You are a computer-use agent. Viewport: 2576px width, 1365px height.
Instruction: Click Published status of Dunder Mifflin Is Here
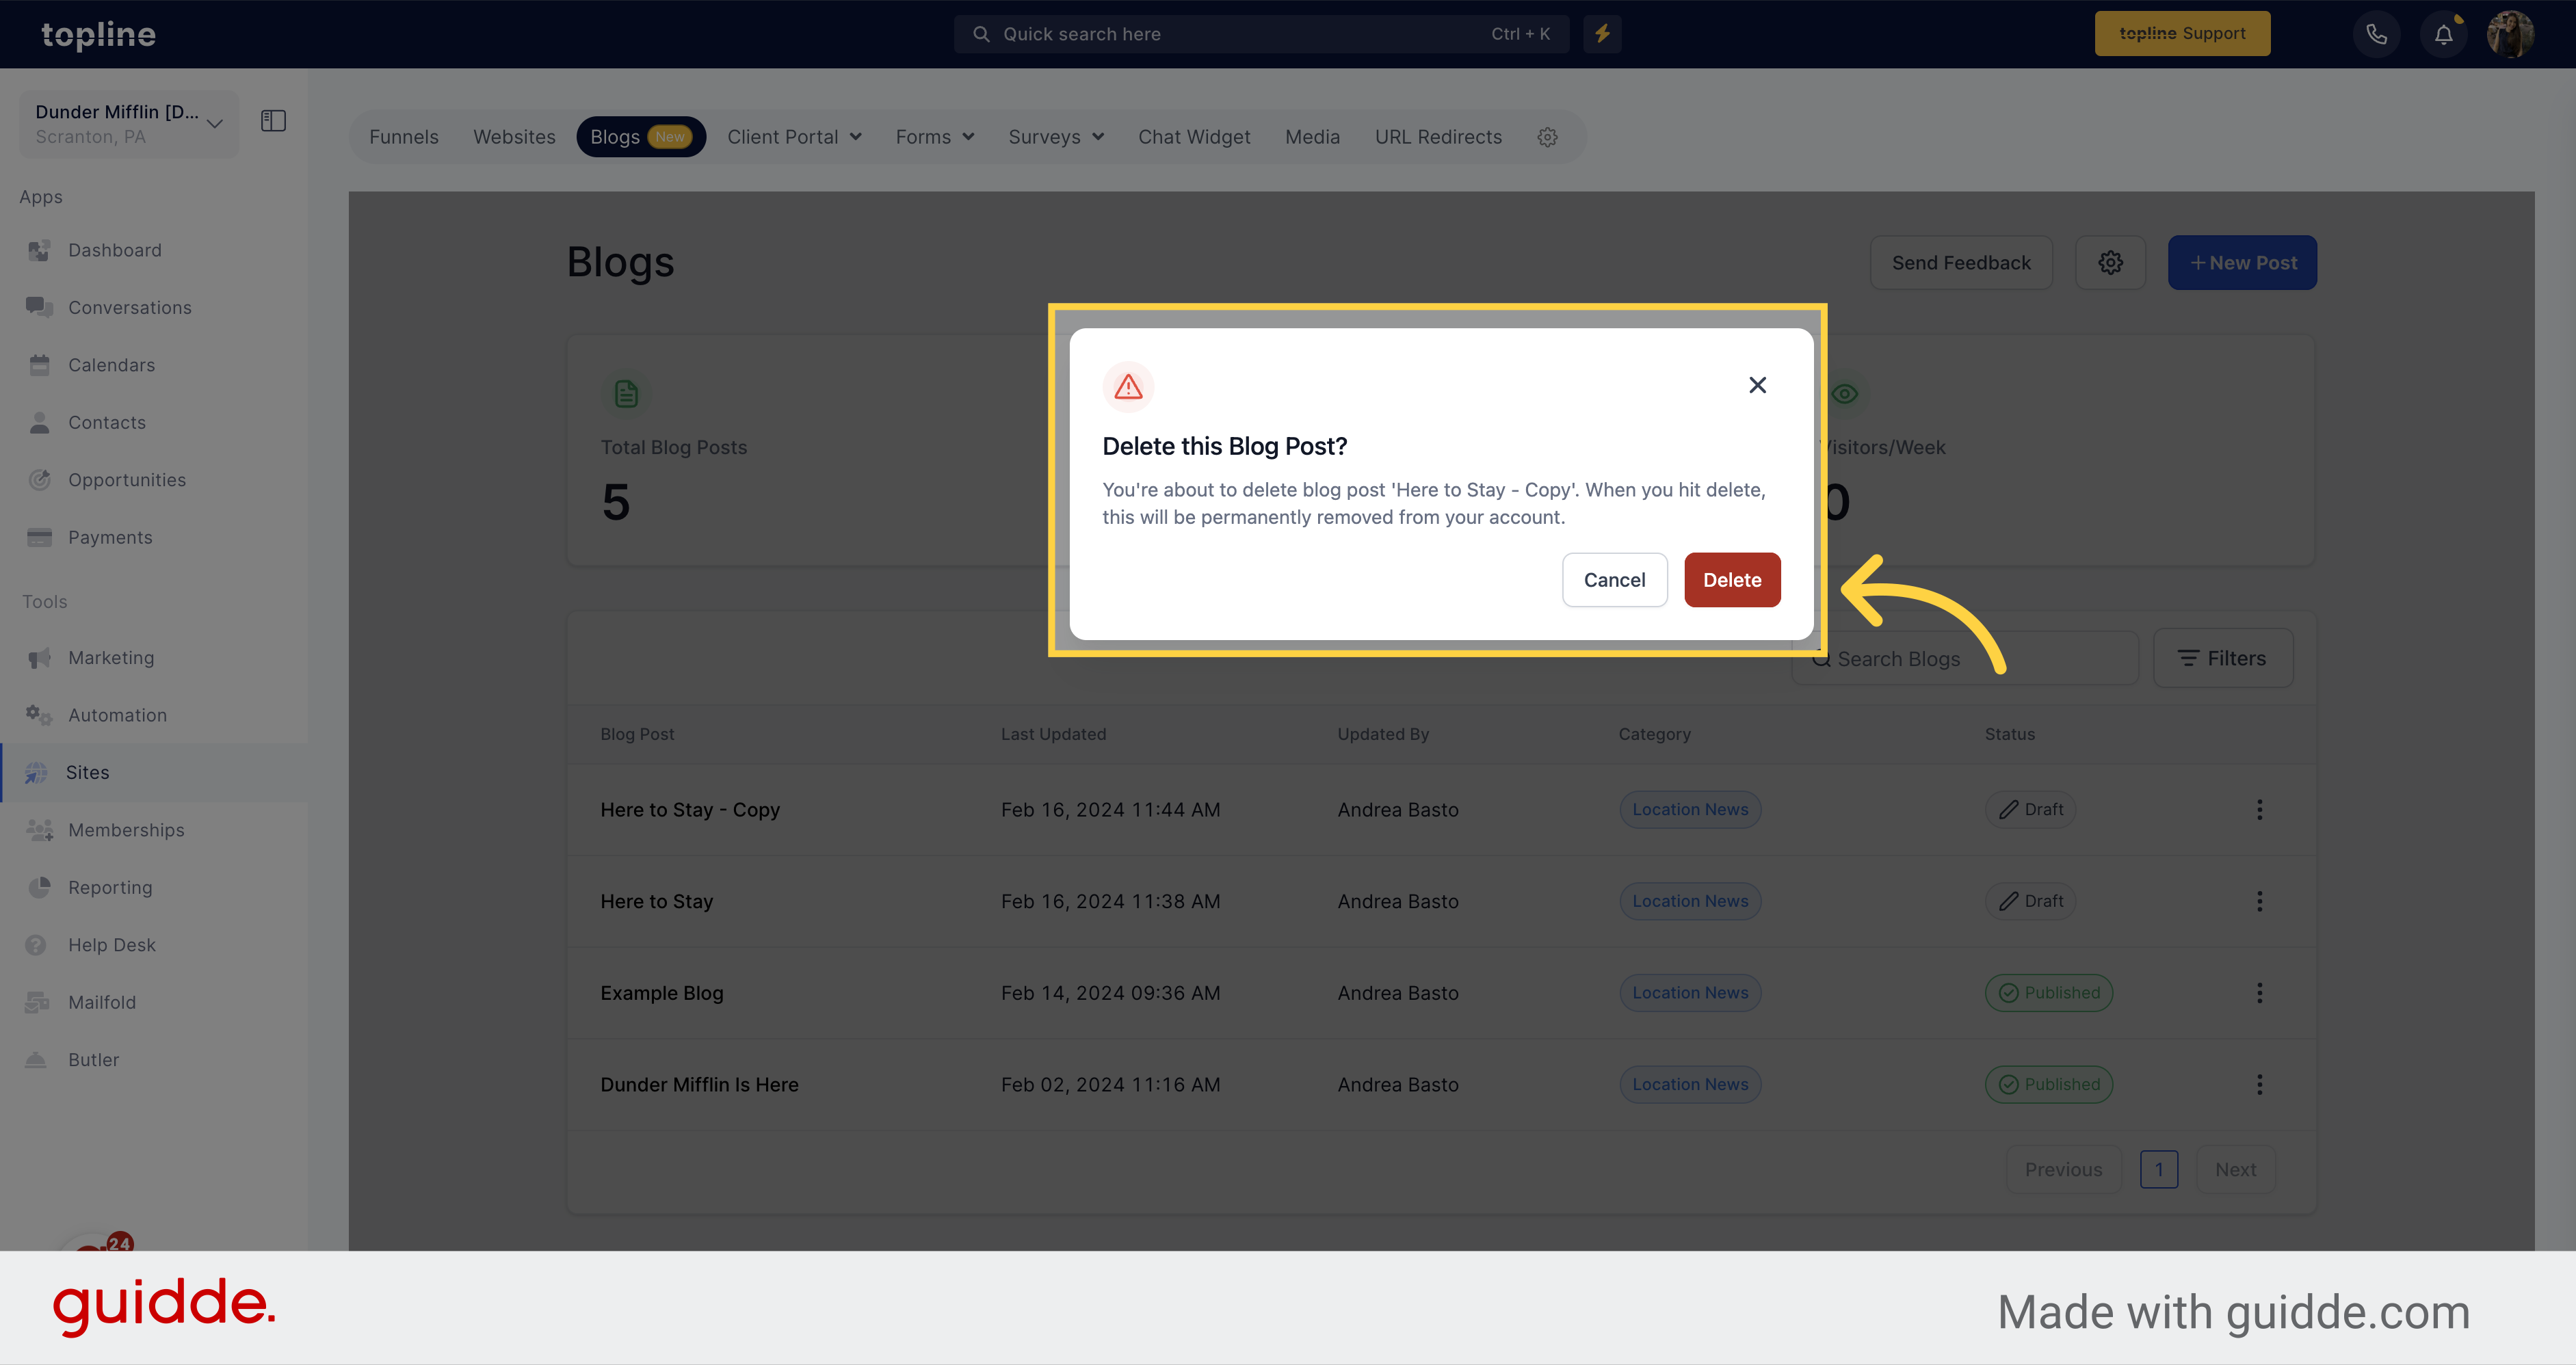[x=2048, y=1085]
